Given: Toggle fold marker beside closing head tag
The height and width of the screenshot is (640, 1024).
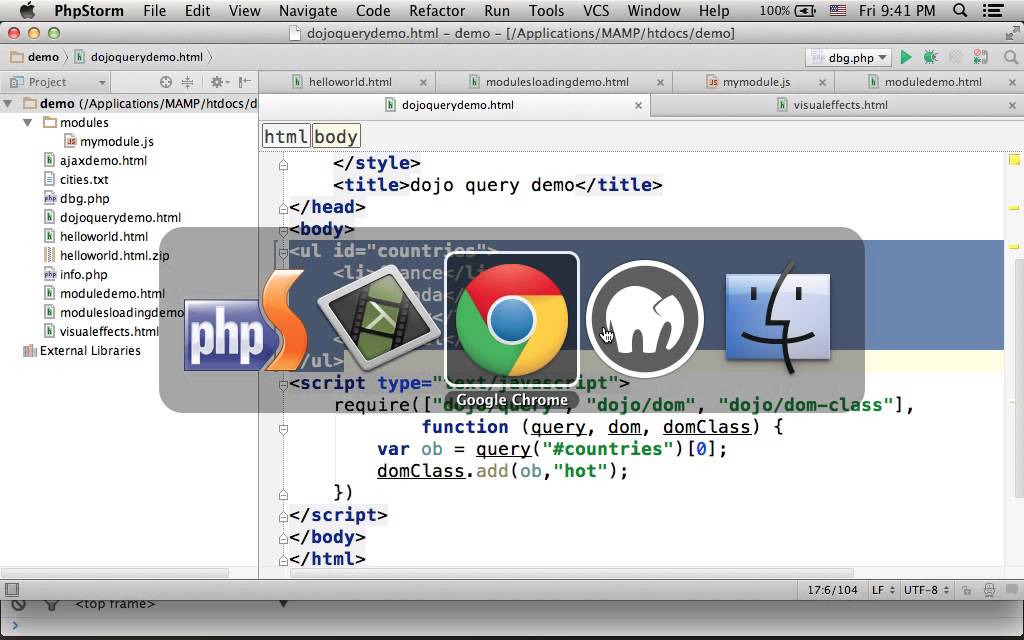Looking at the screenshot, I should pos(283,209).
